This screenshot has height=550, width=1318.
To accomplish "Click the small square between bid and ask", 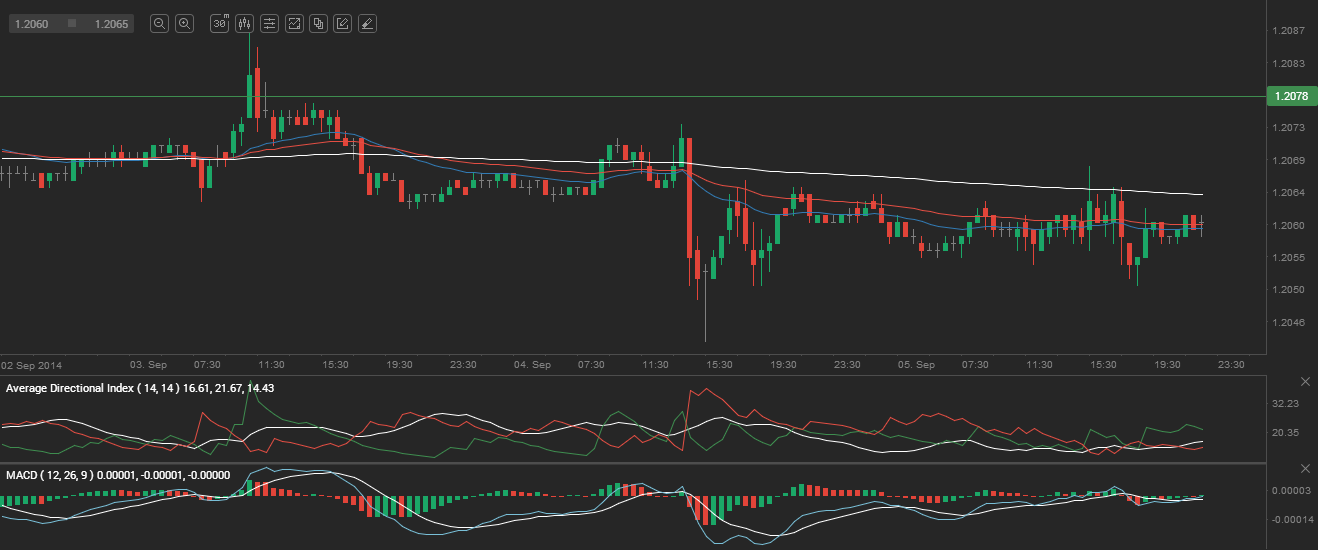I will pyautogui.click(x=72, y=23).
